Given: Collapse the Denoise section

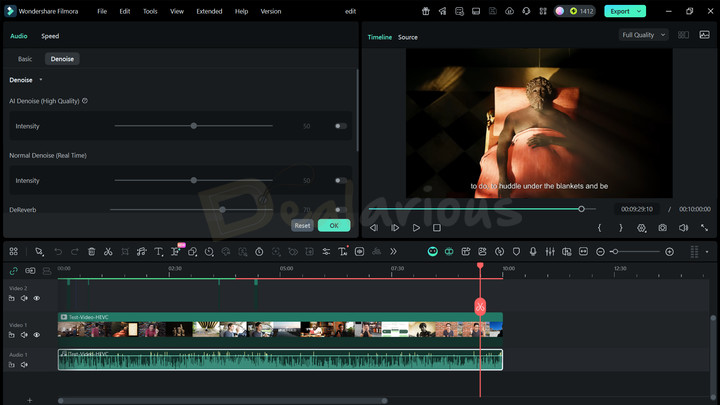Looking at the screenshot, I should pyautogui.click(x=40, y=80).
